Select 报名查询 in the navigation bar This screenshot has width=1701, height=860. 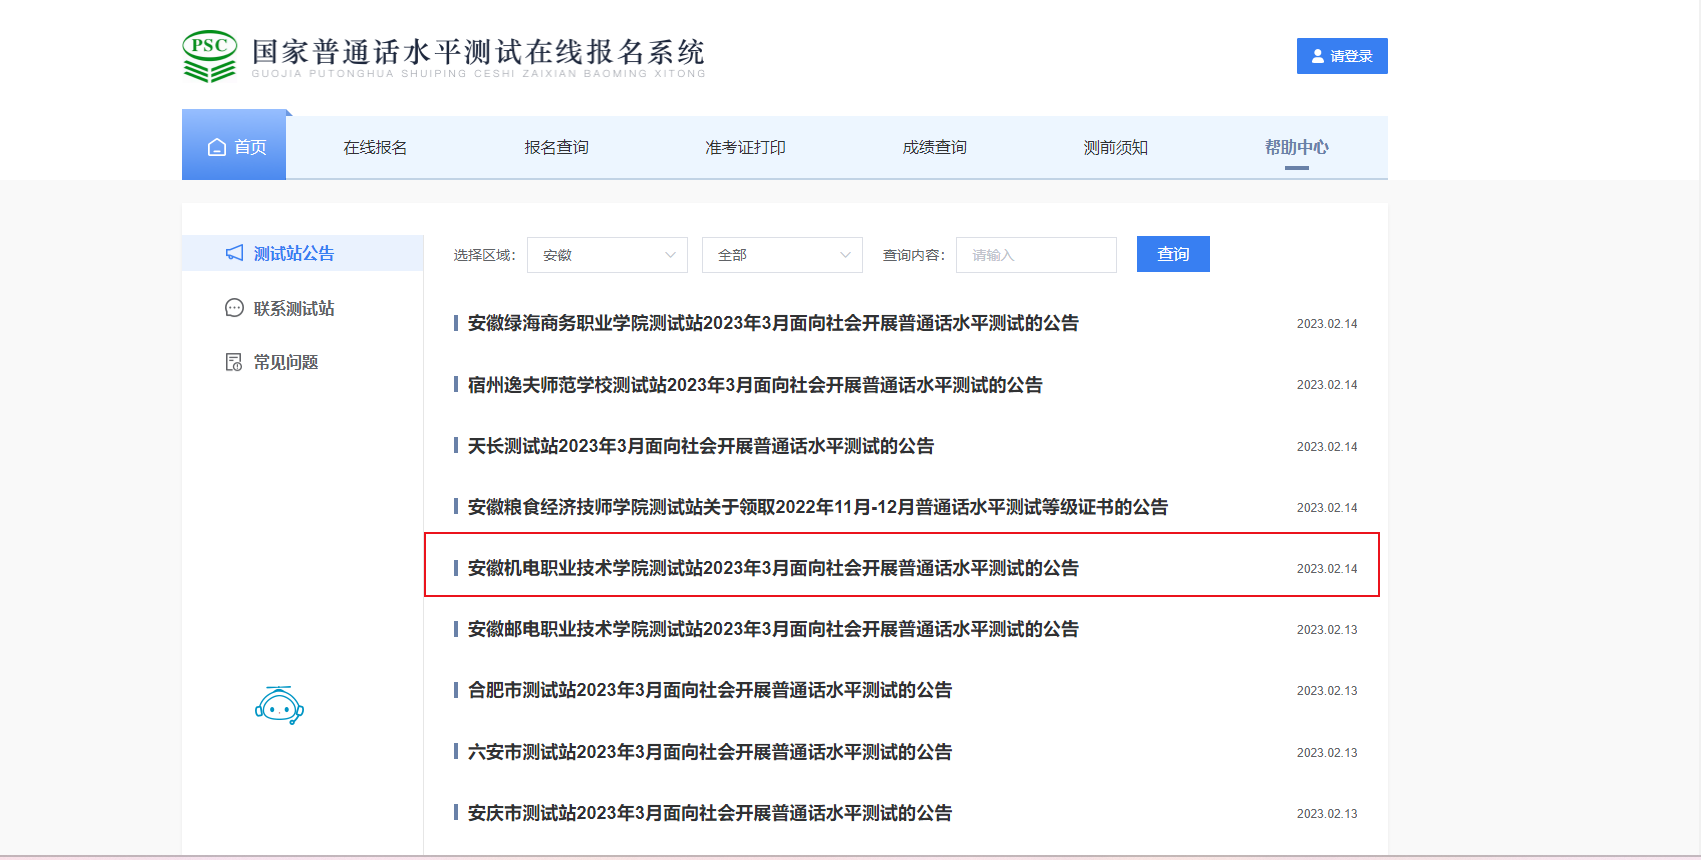coord(556,148)
